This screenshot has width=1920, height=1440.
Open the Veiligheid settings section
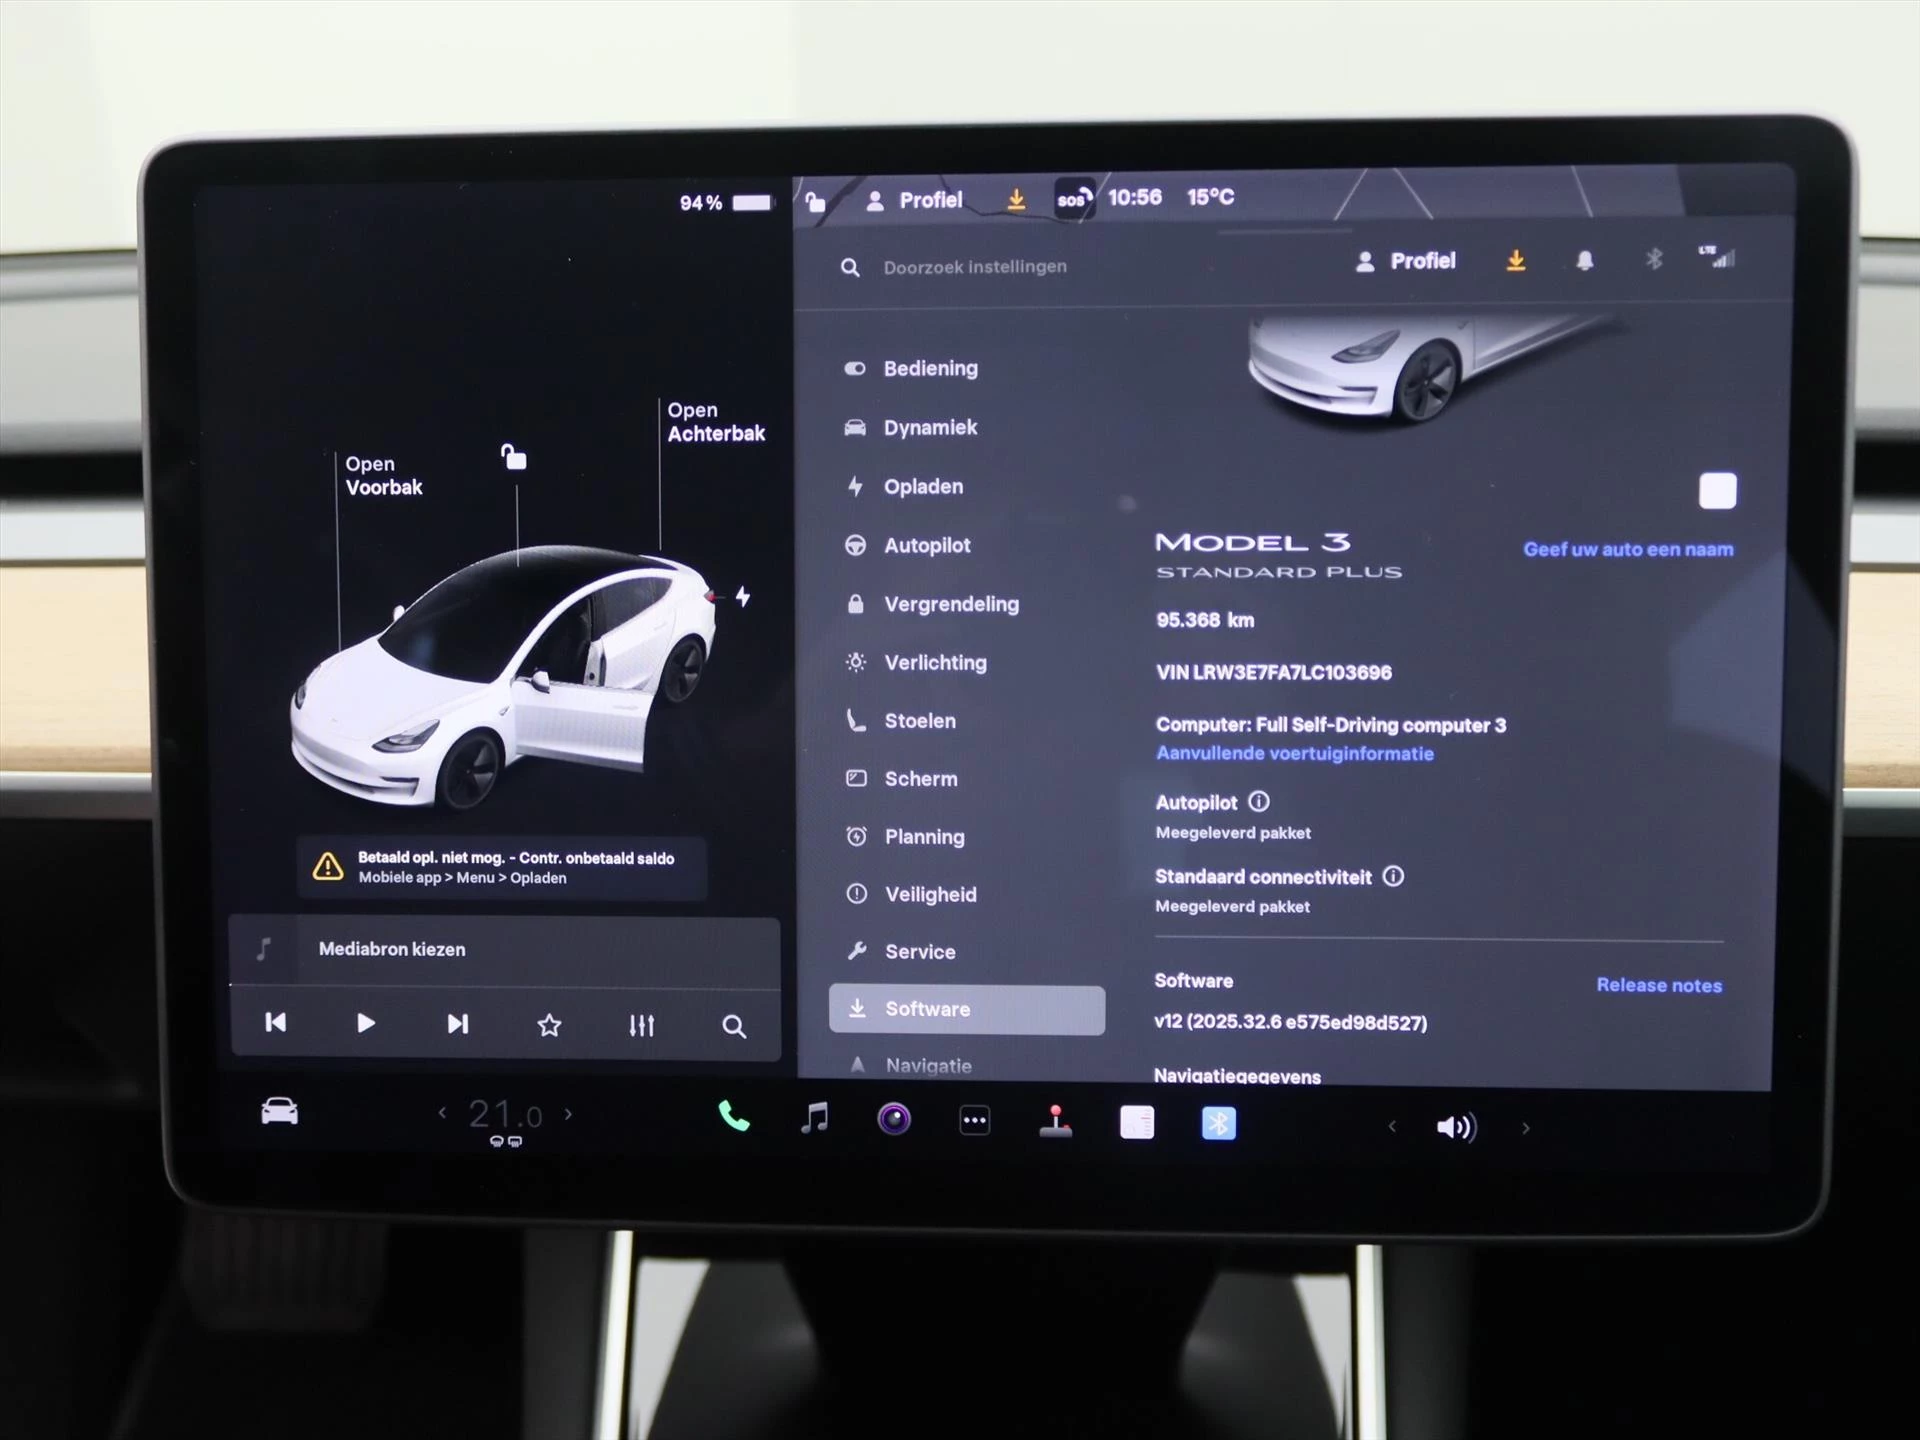(929, 894)
